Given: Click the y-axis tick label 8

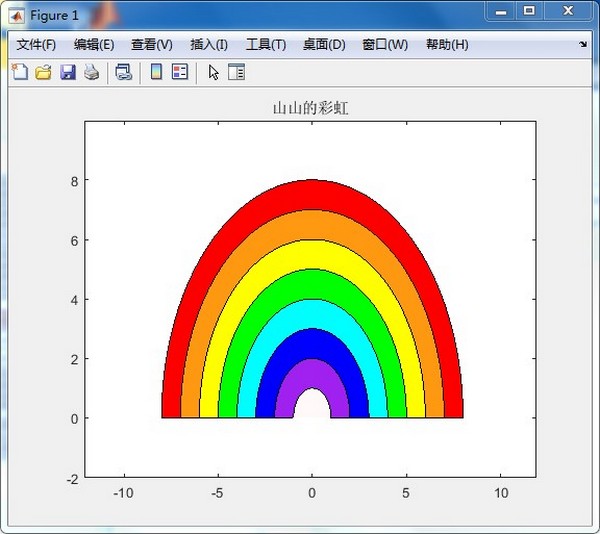Looking at the screenshot, I should (x=74, y=181).
